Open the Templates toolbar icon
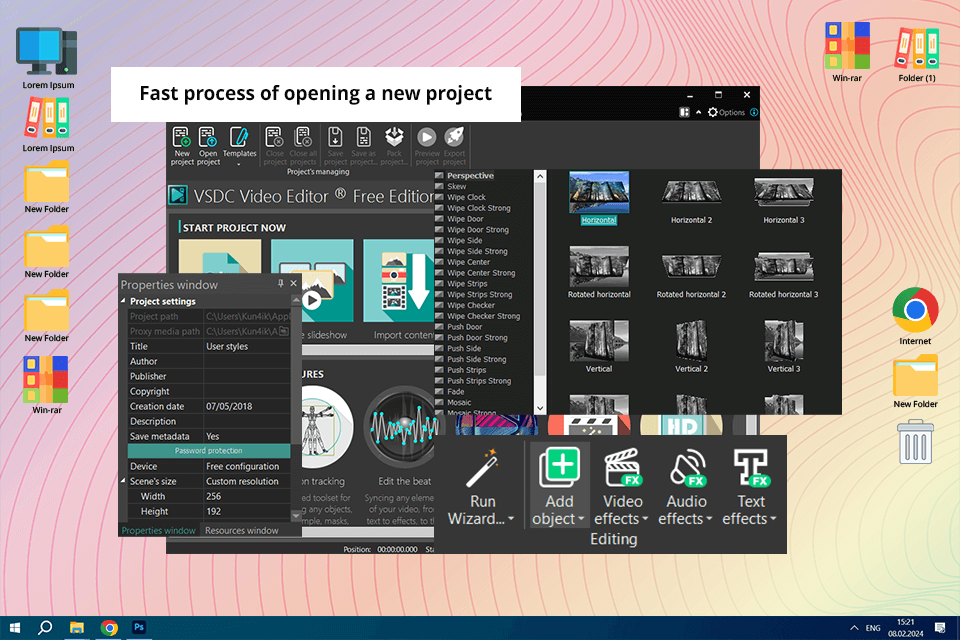 [239, 137]
